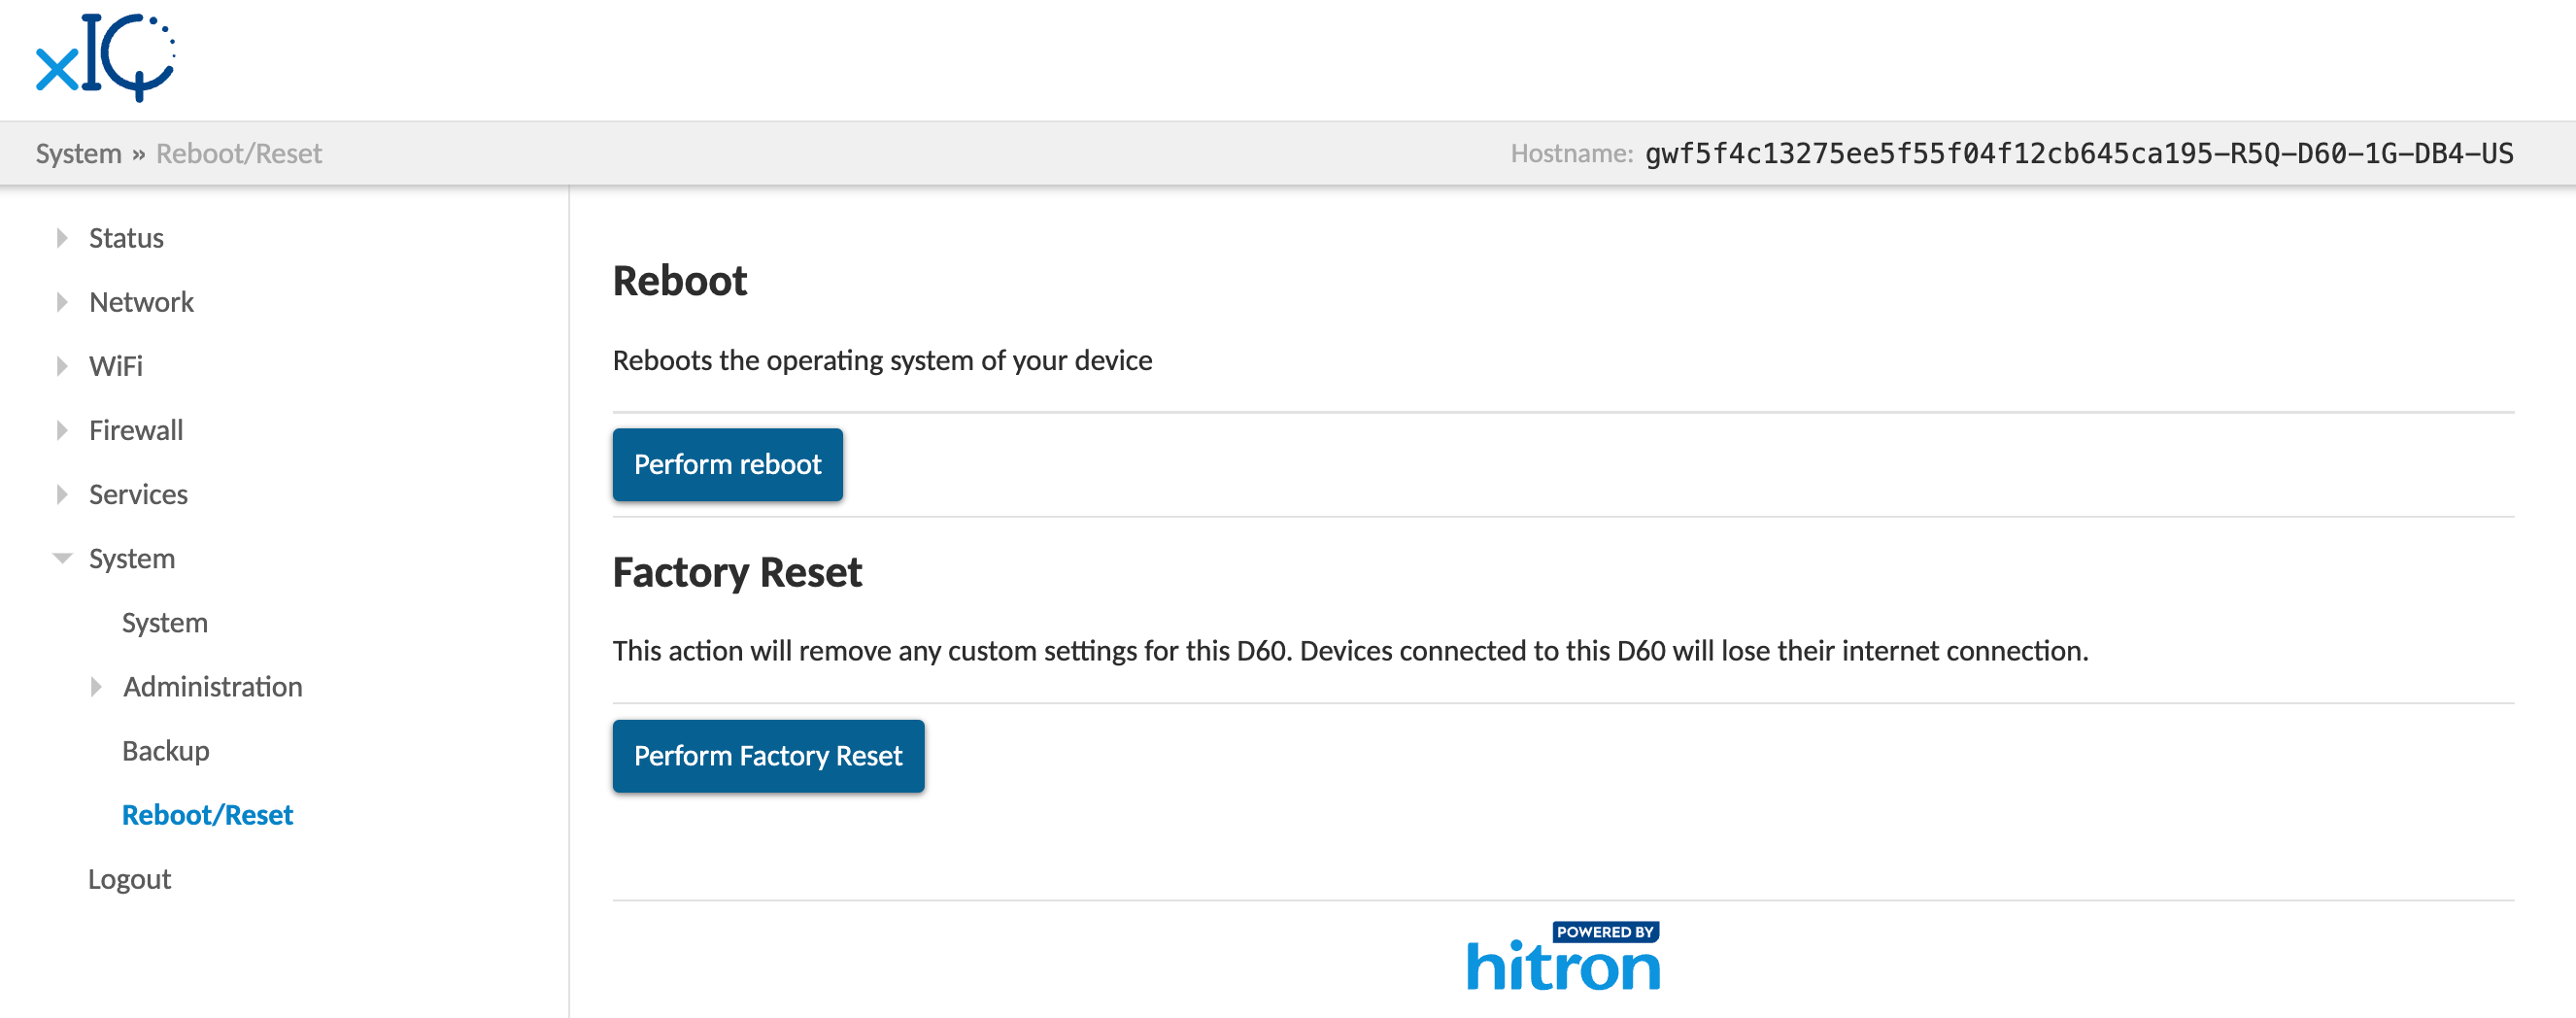
Task: Expand the Status menu arrow
Action: pyautogui.click(x=62, y=238)
